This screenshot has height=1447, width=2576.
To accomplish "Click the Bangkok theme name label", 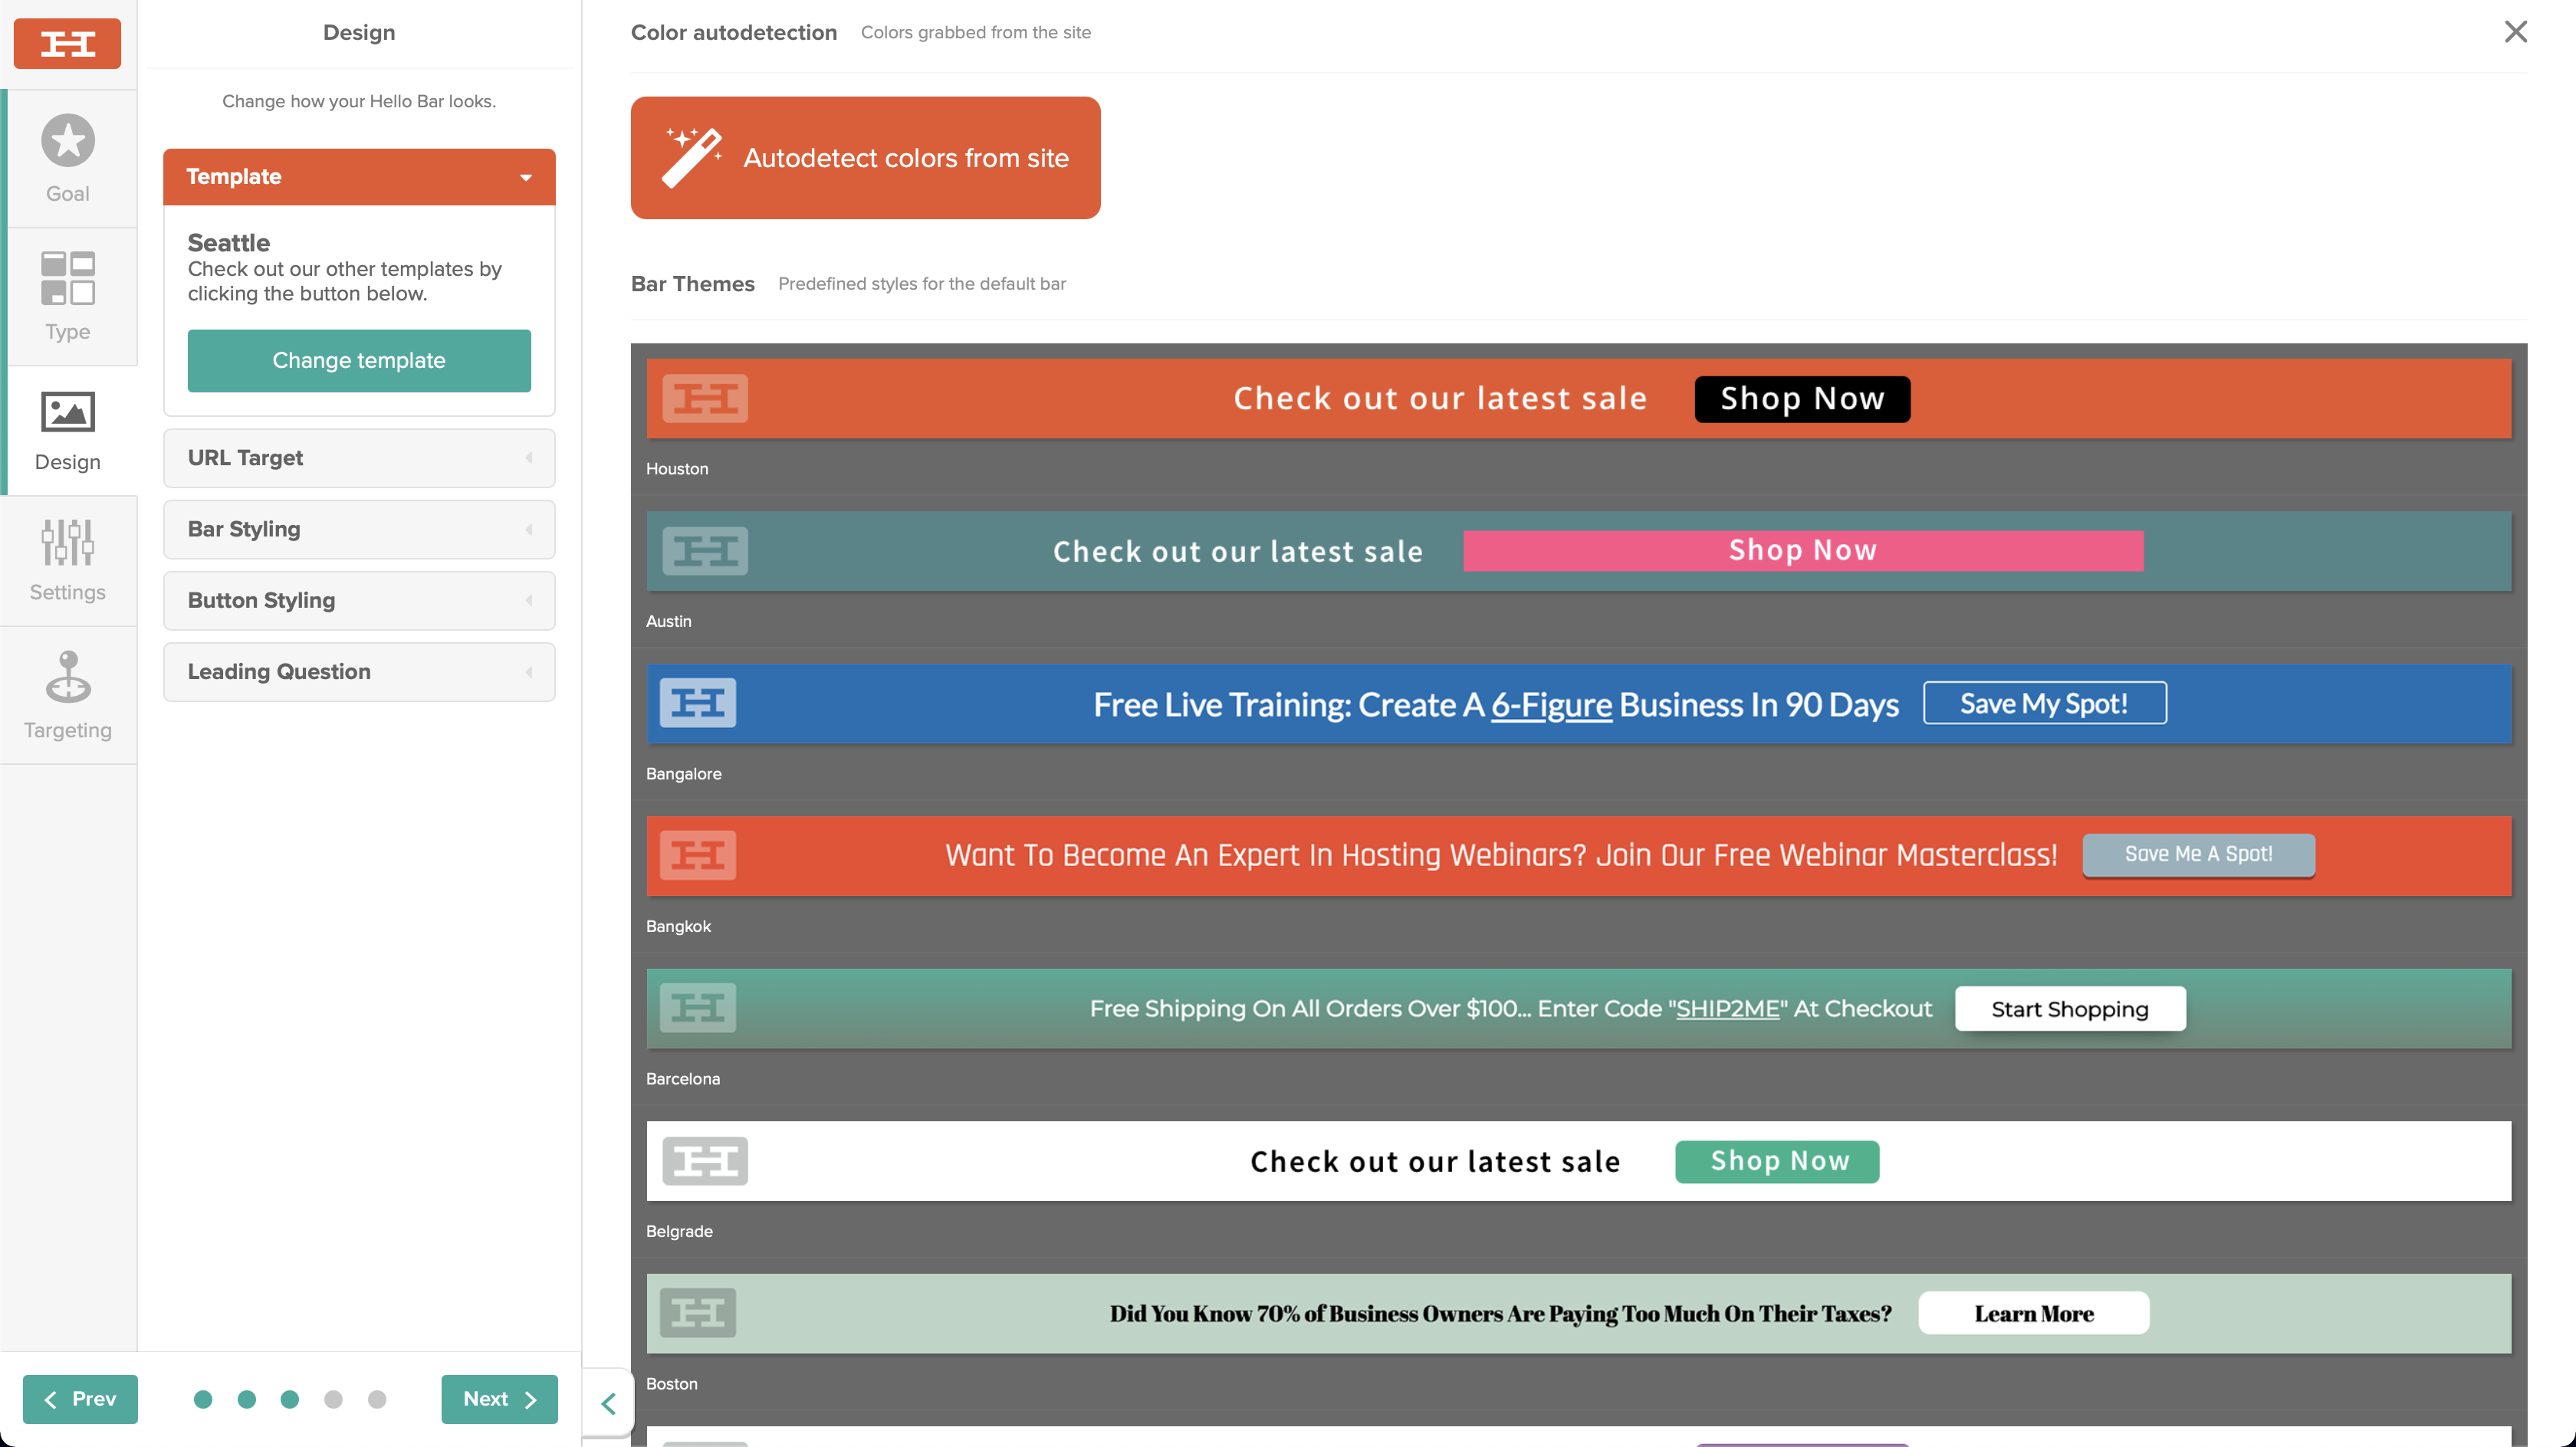I will (x=679, y=926).
